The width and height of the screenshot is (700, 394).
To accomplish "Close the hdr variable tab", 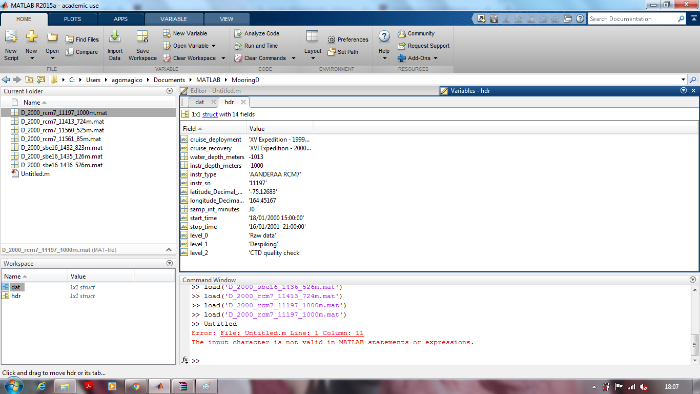I will point(243,102).
